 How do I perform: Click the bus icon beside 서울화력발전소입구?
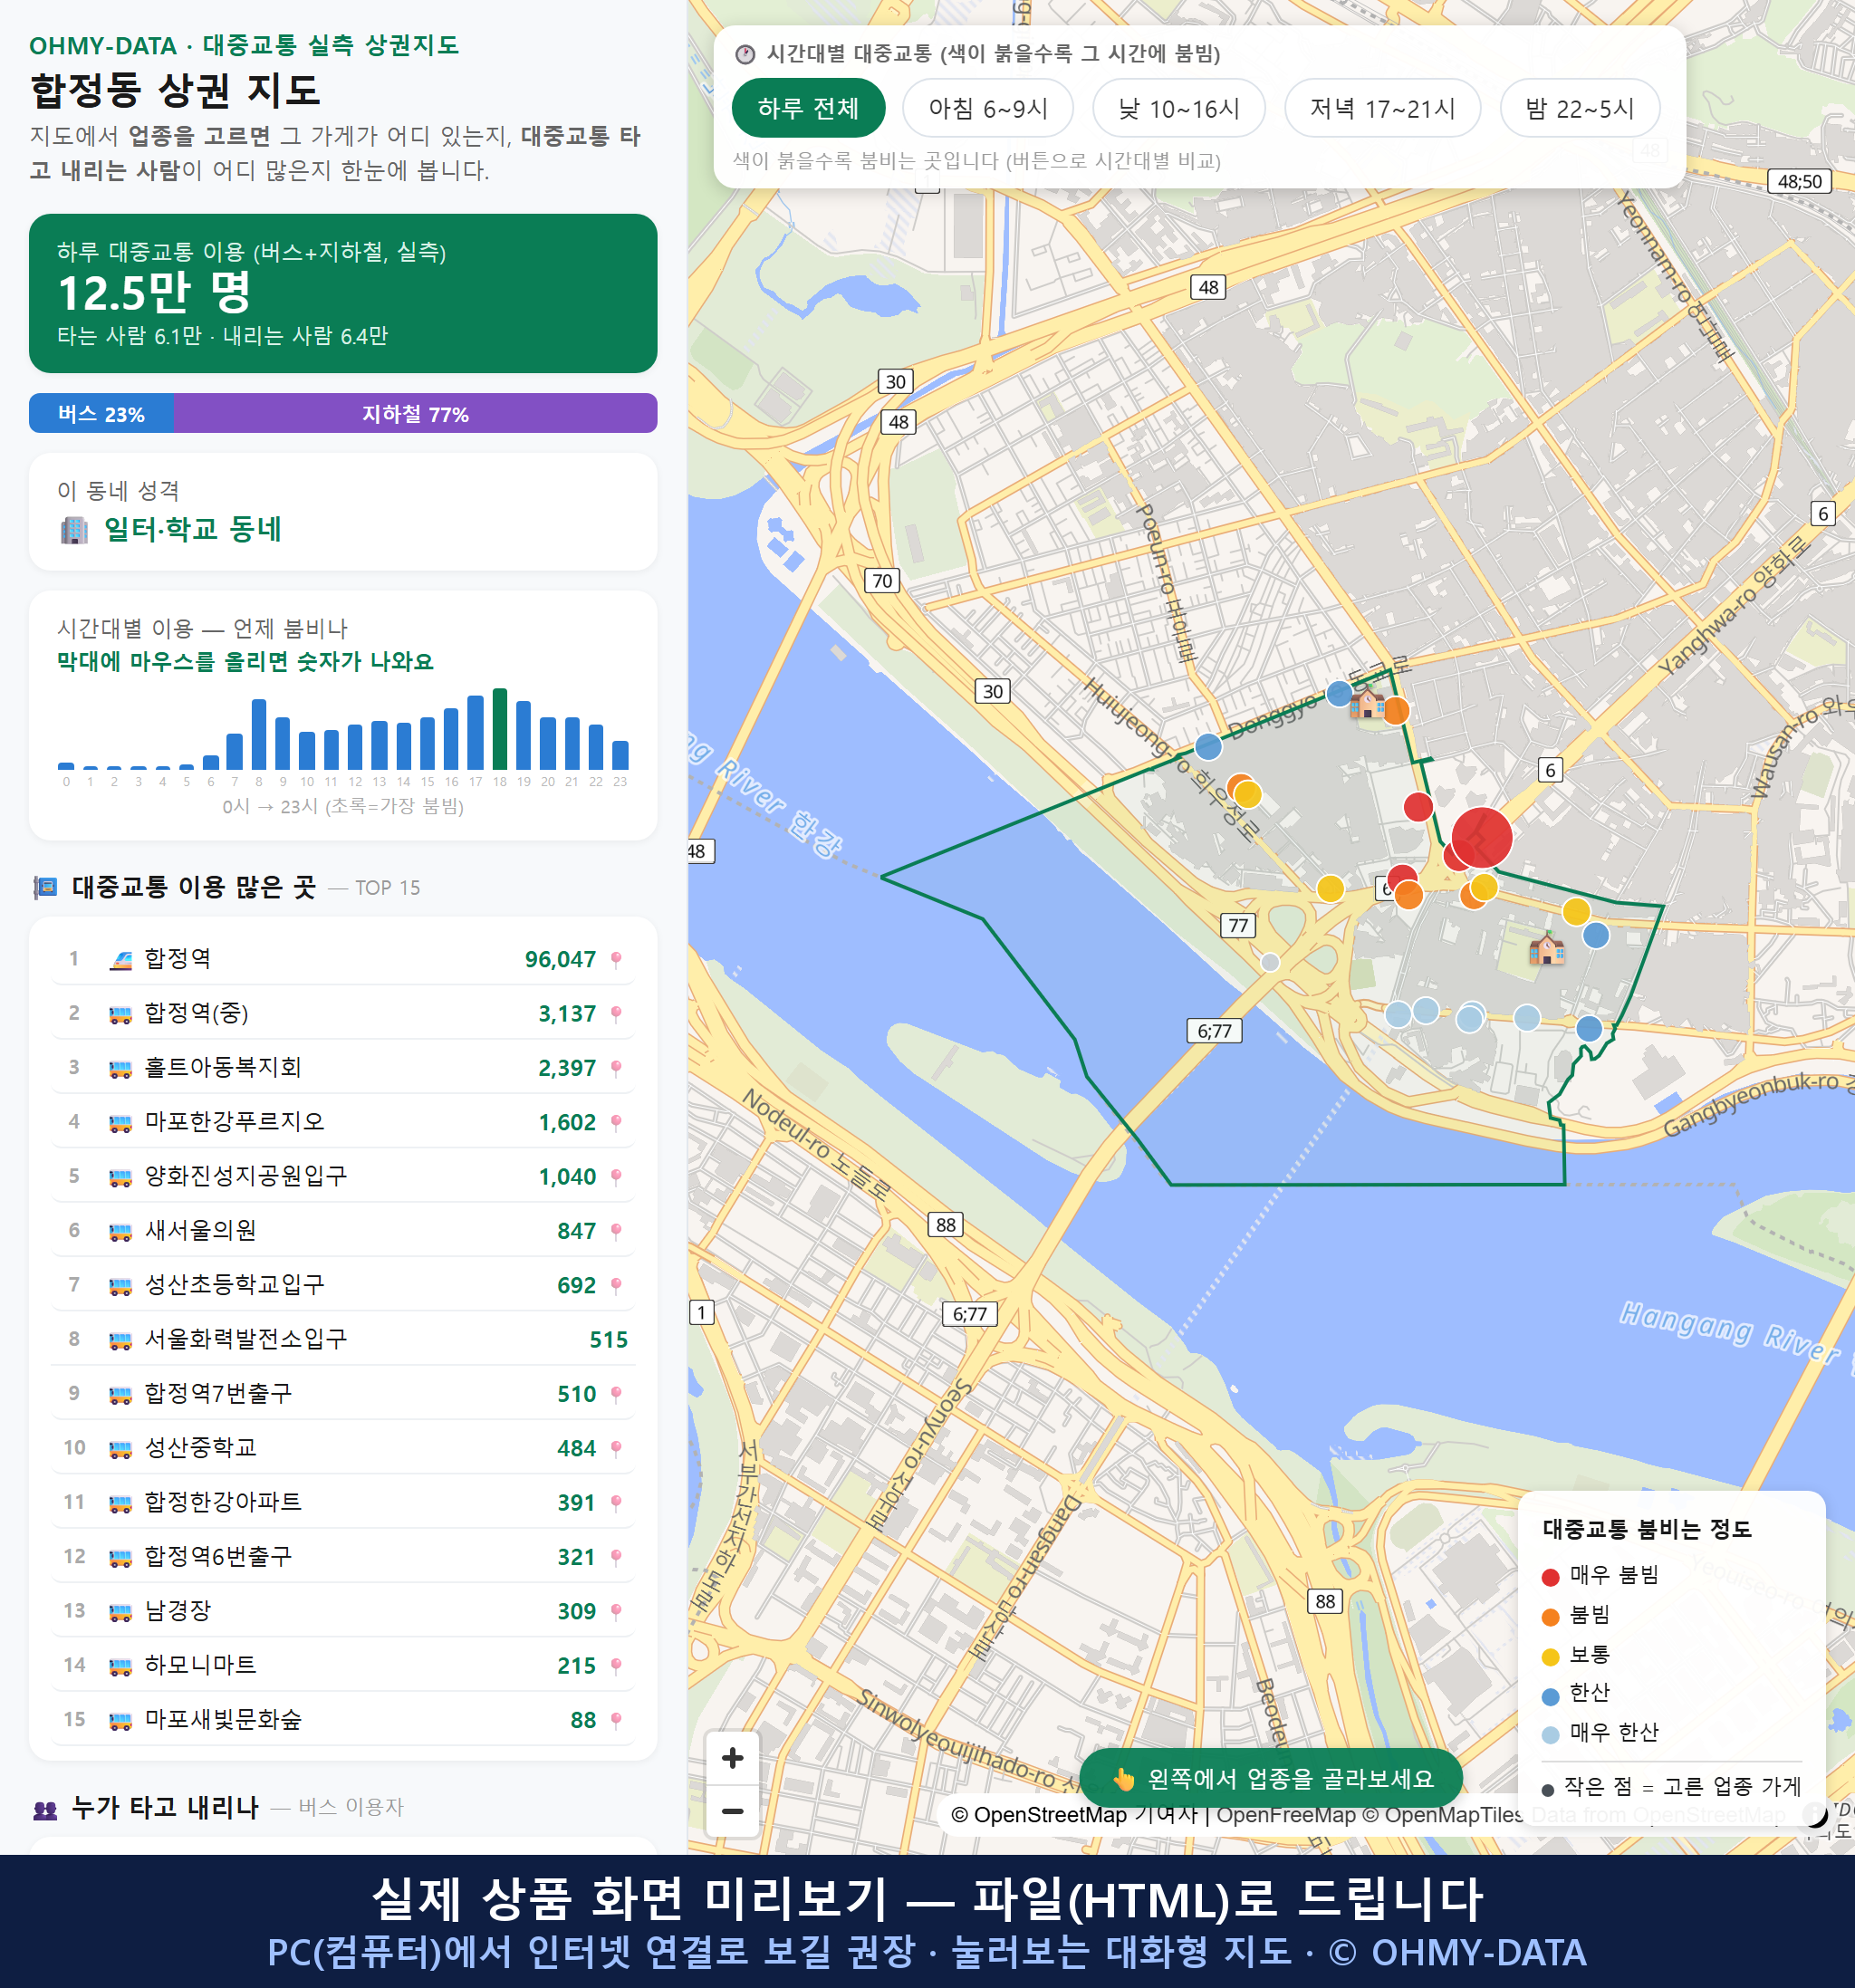point(120,1340)
